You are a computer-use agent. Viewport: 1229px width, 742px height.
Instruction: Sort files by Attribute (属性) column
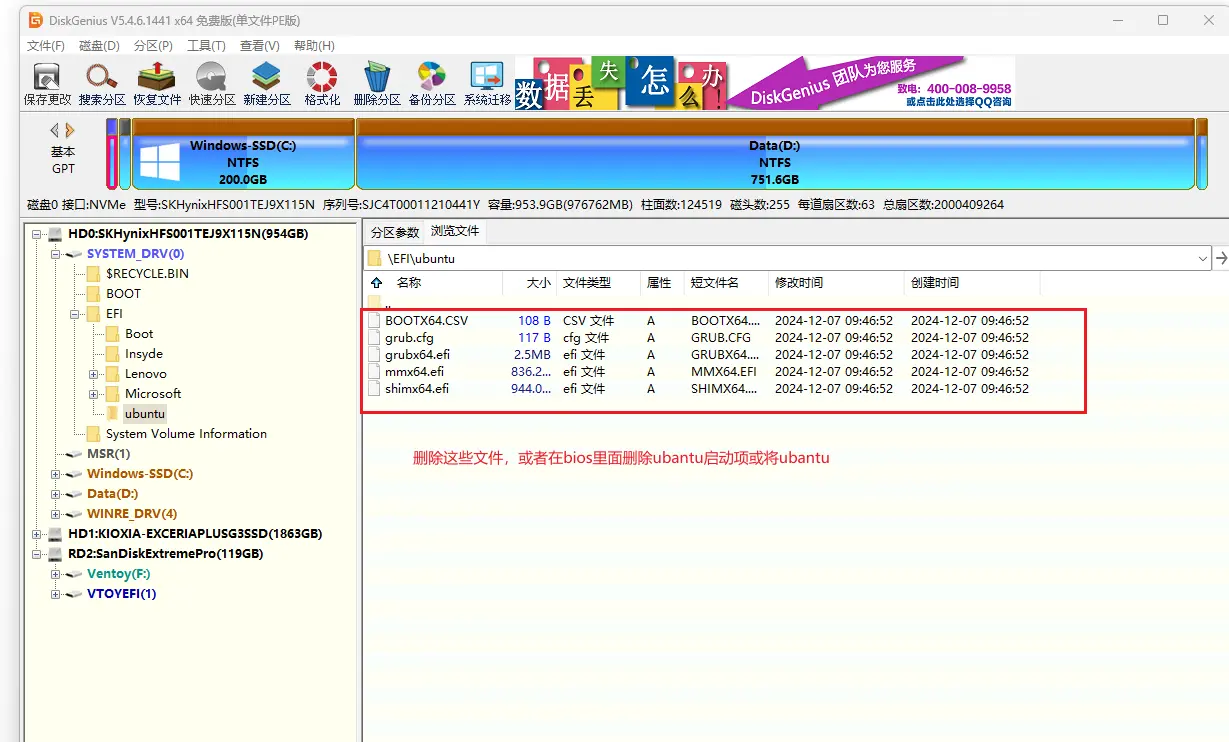(662, 283)
